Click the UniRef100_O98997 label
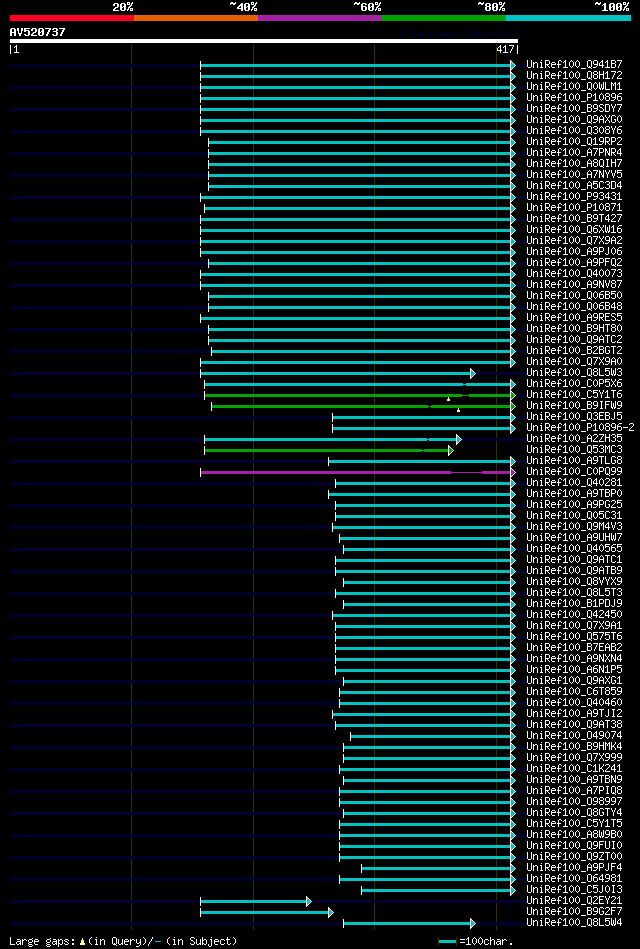 point(574,803)
